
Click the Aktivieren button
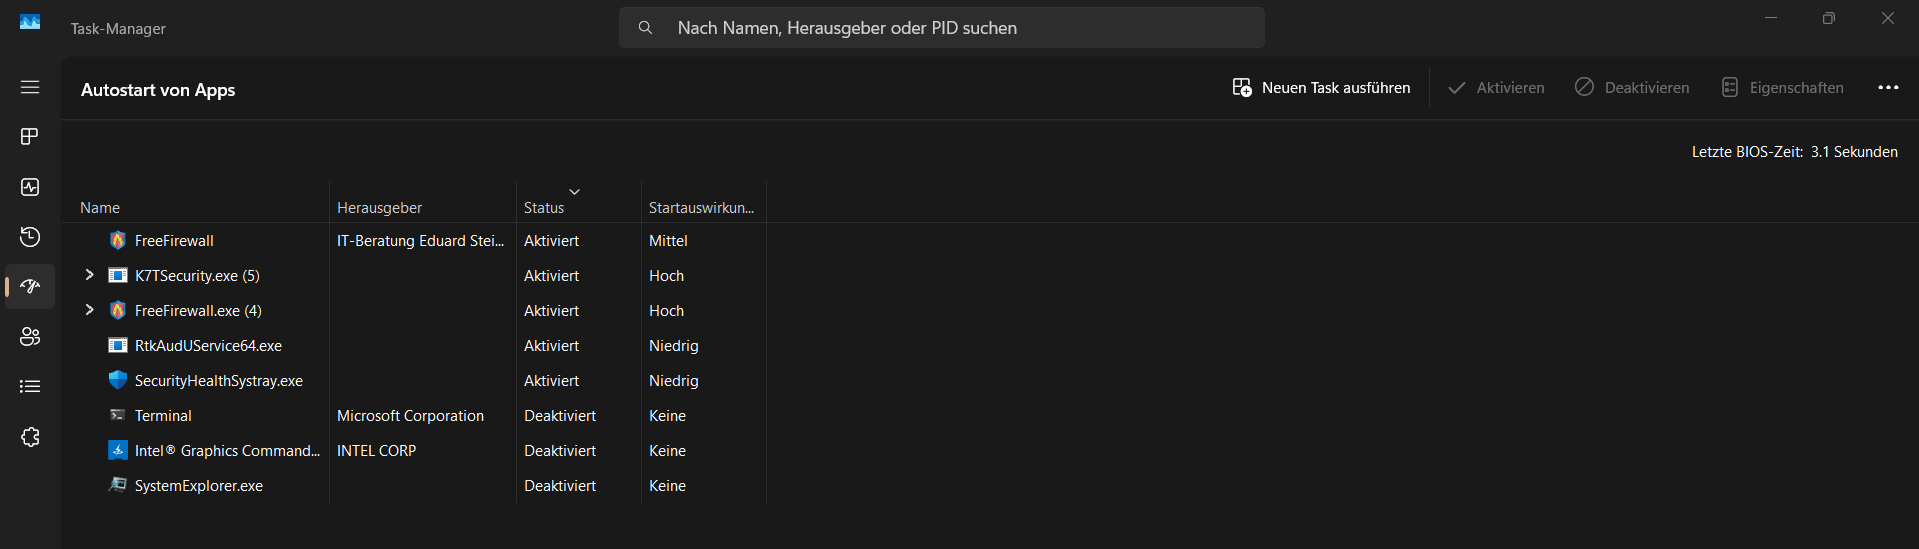(1496, 88)
